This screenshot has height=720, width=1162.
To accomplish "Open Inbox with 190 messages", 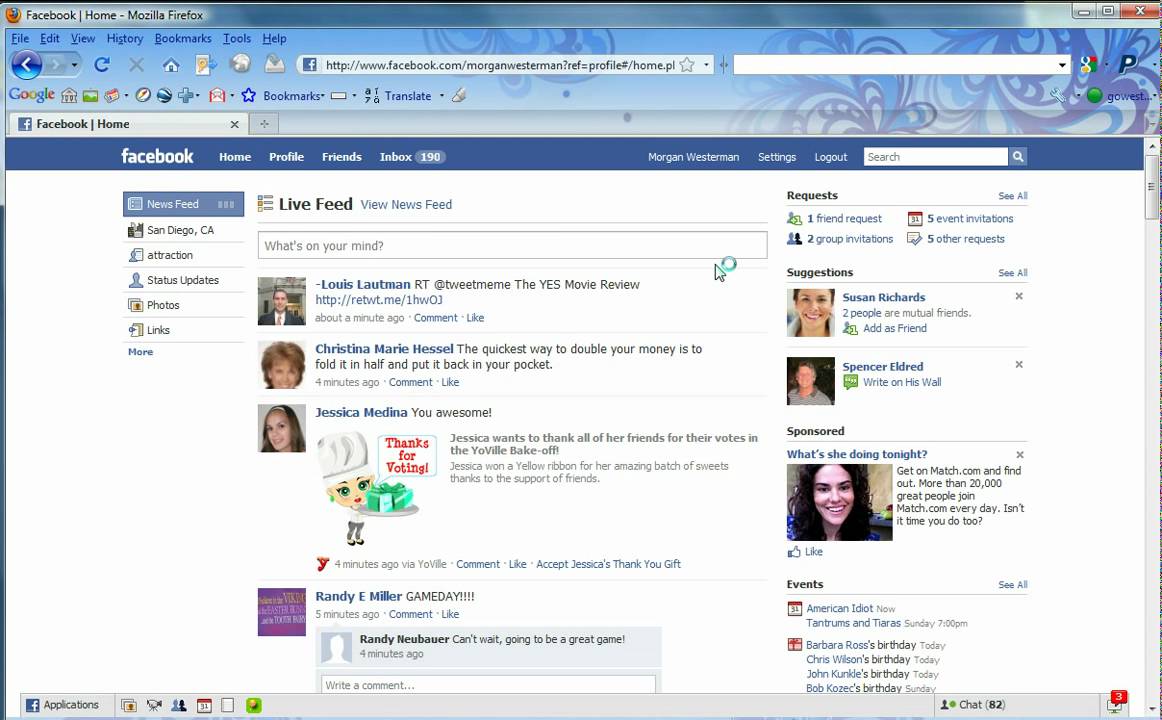I will pyautogui.click(x=412, y=157).
